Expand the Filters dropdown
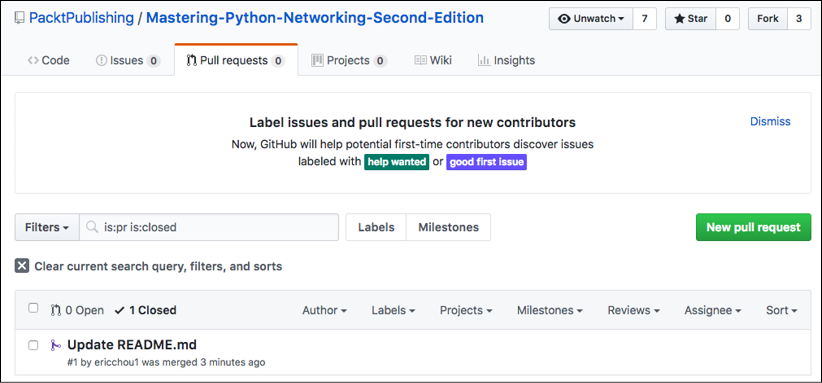 tap(47, 227)
